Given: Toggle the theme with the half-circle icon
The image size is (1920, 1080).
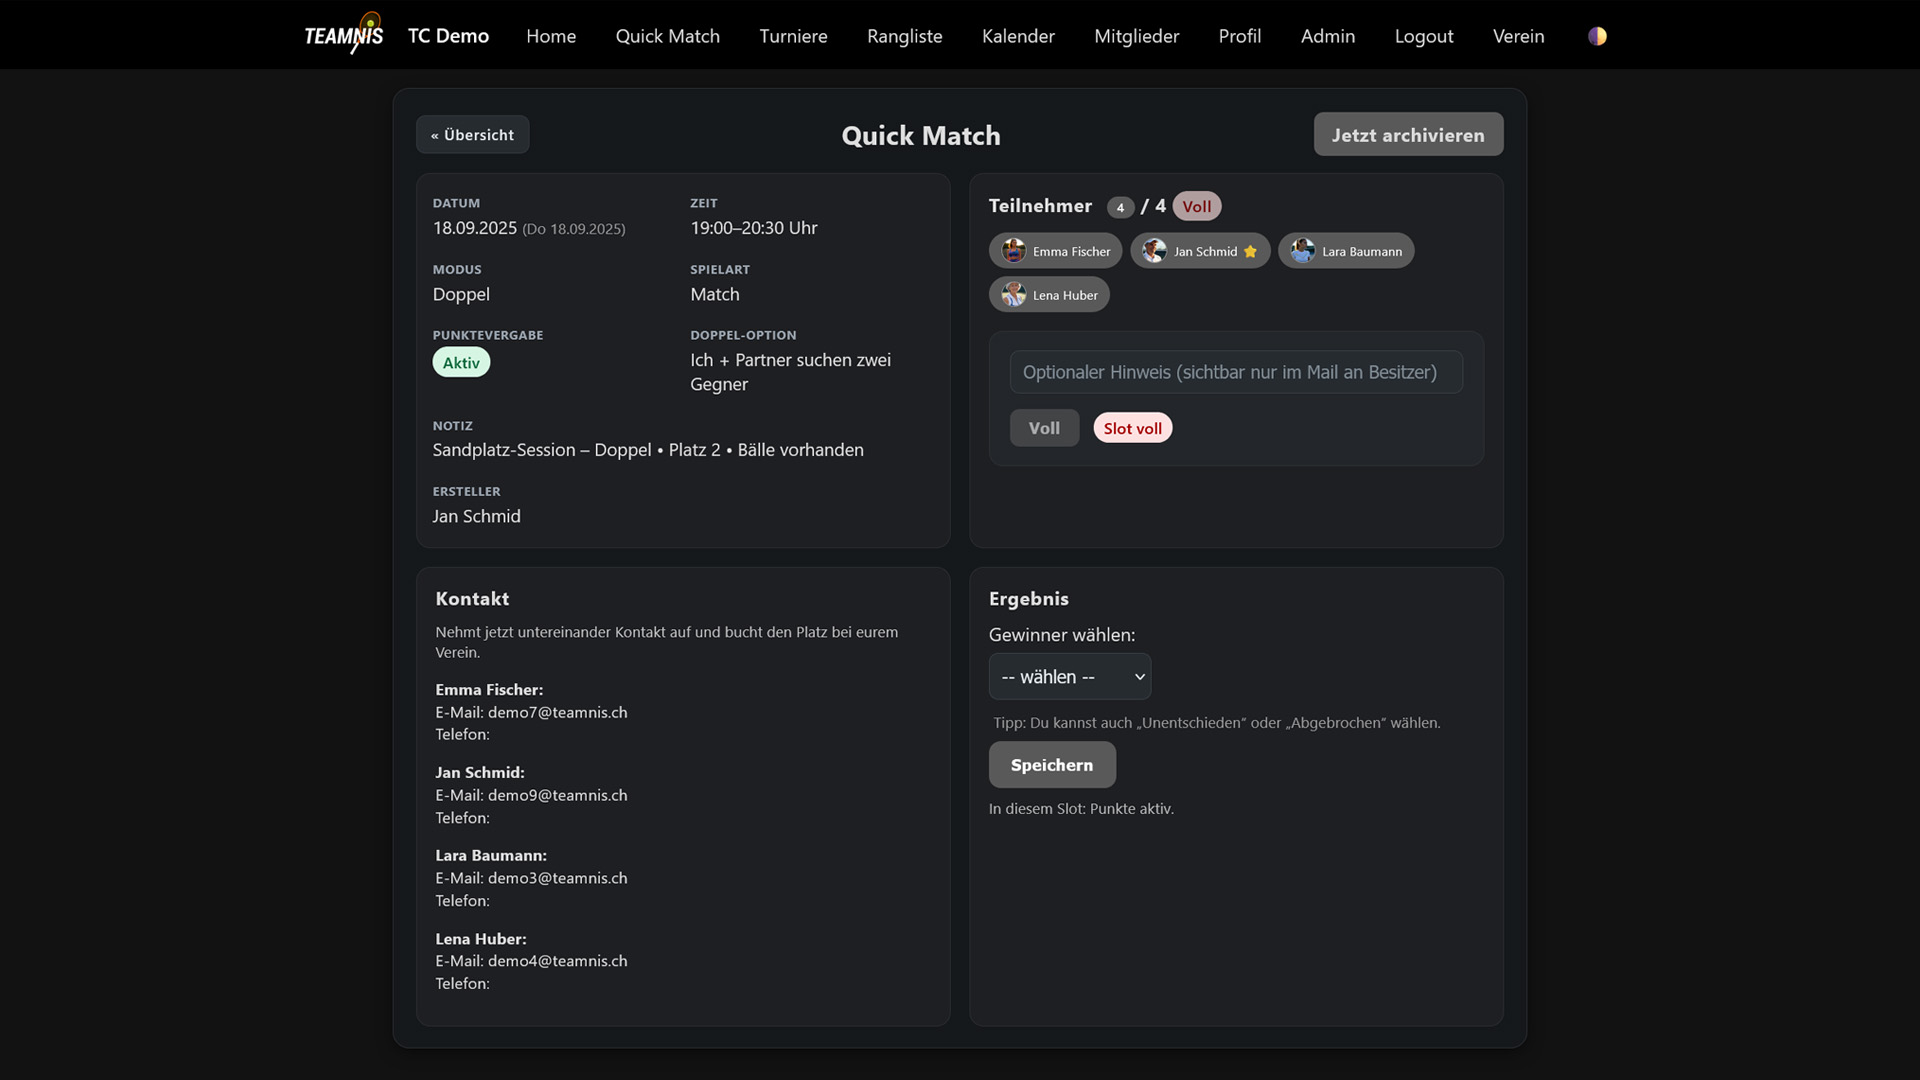Looking at the screenshot, I should tap(1597, 35).
